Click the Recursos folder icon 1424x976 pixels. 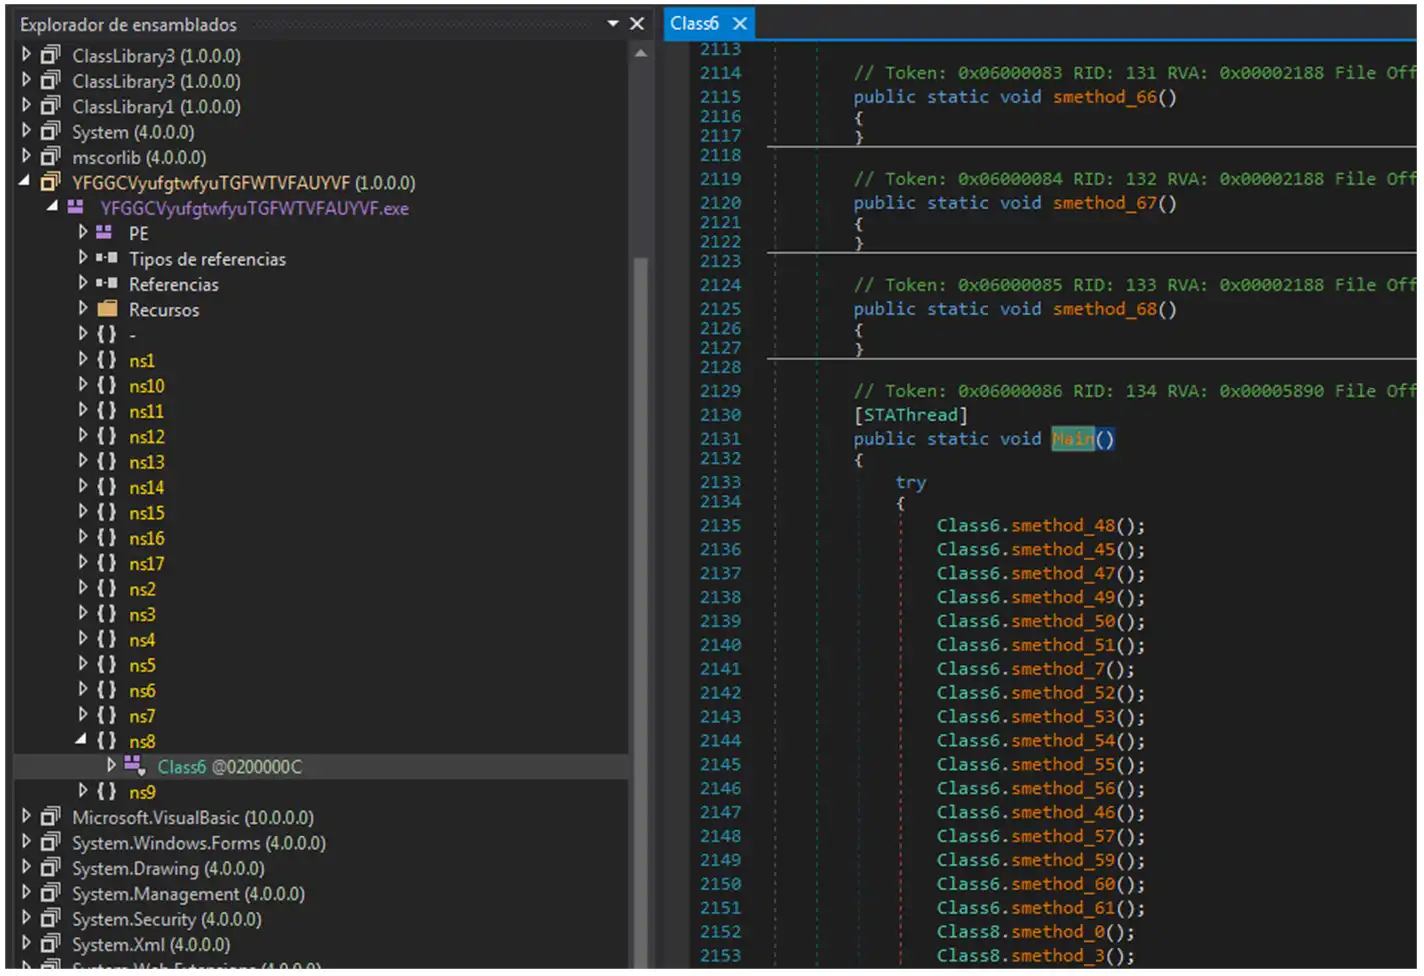coord(107,309)
